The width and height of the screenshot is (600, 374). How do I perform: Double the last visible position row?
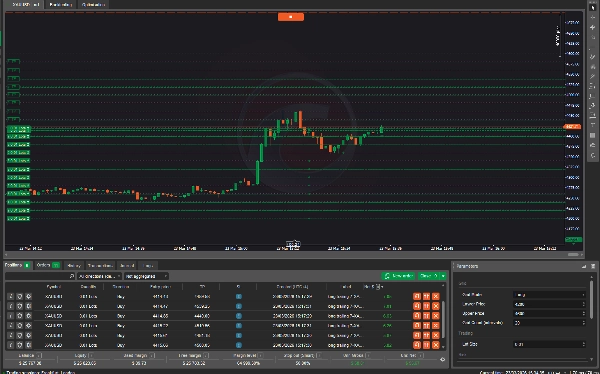[x=426, y=345]
